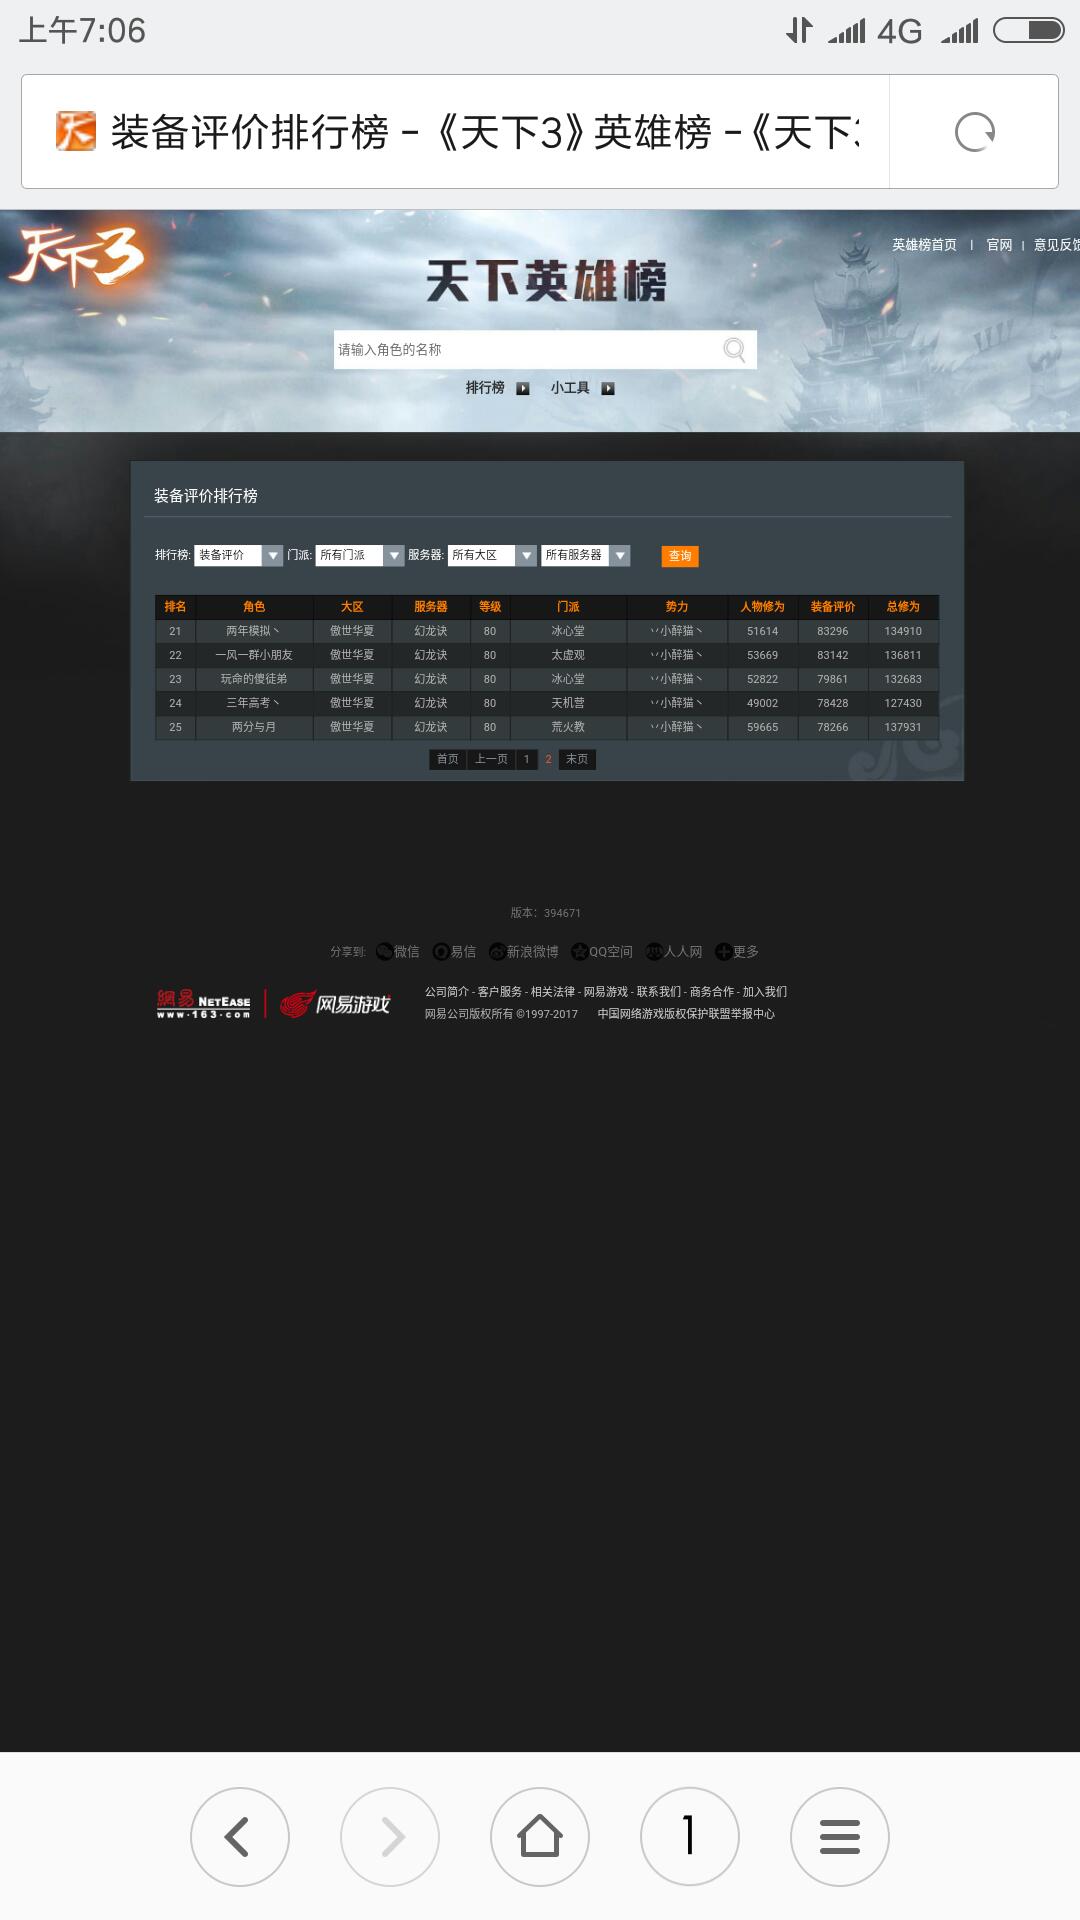The image size is (1080, 1920).
Task: Open character 一风一群小朋友
Action: [254, 655]
